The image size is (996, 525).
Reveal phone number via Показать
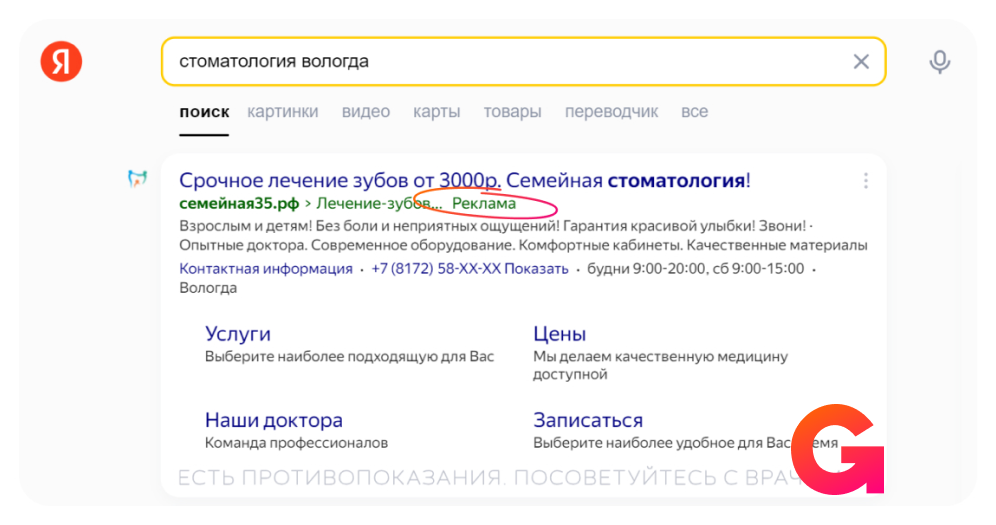[536, 268]
